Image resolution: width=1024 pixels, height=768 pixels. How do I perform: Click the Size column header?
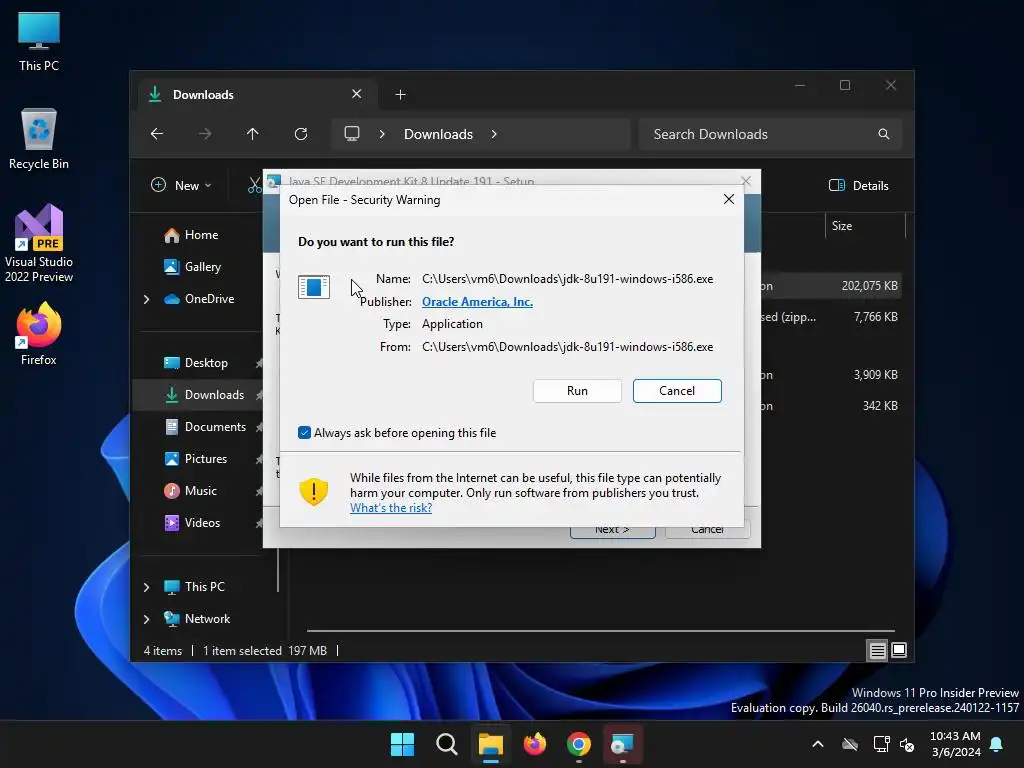[x=865, y=226]
